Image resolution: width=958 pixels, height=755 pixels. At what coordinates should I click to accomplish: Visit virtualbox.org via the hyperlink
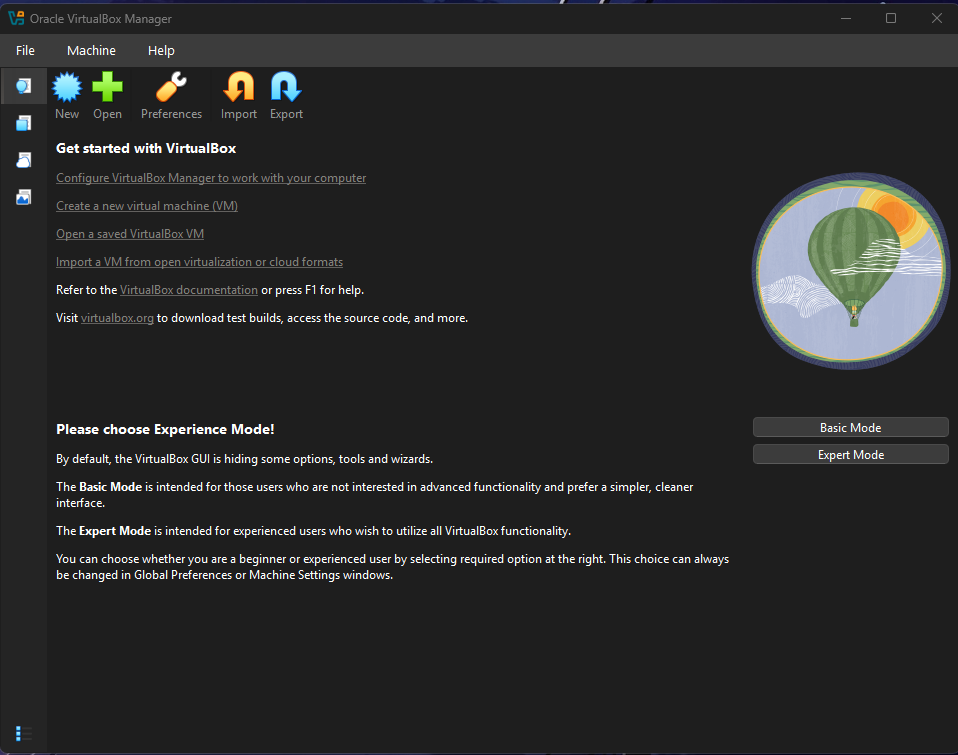pyautogui.click(x=117, y=317)
